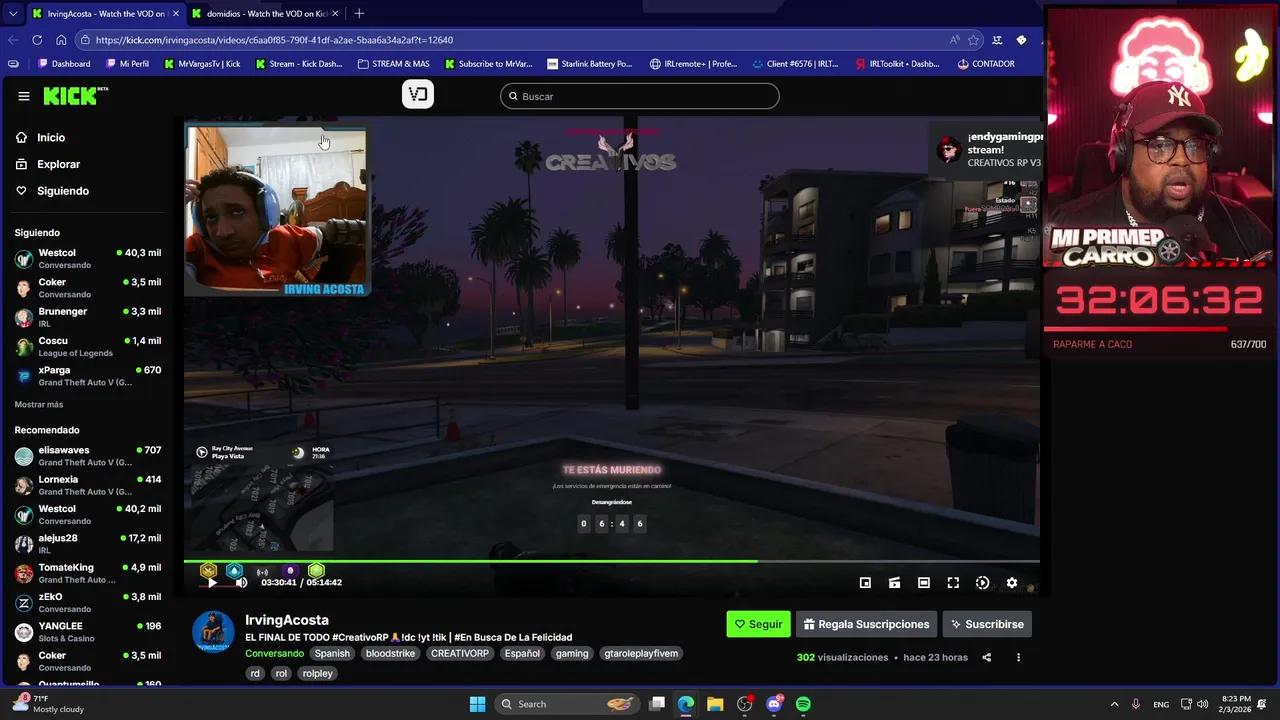Reload the page

tap(37, 40)
